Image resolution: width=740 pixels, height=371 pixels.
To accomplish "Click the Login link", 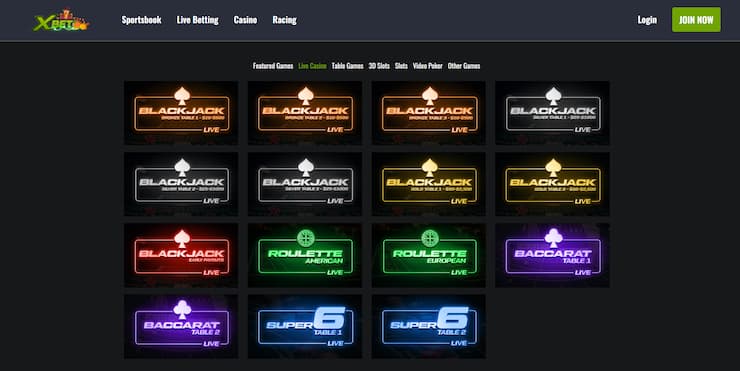I will pos(647,20).
